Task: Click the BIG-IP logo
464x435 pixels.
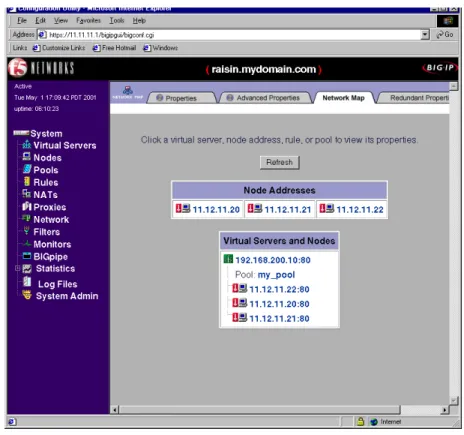Action: 440,68
